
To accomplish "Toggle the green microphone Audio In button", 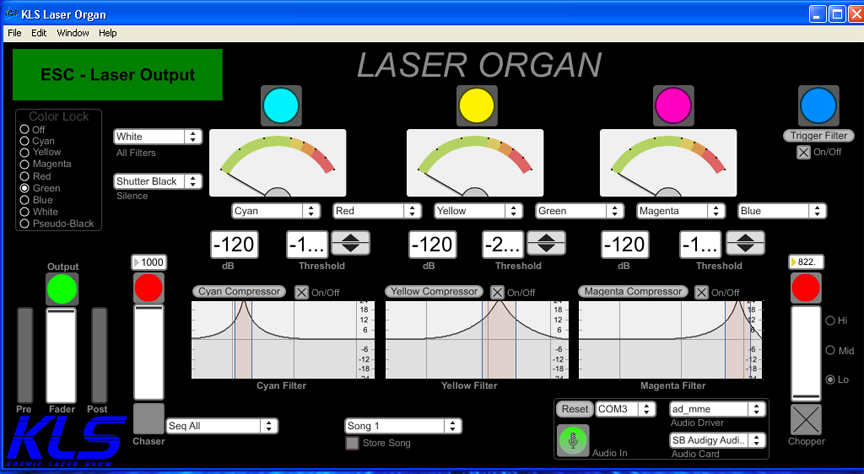I will coord(574,439).
